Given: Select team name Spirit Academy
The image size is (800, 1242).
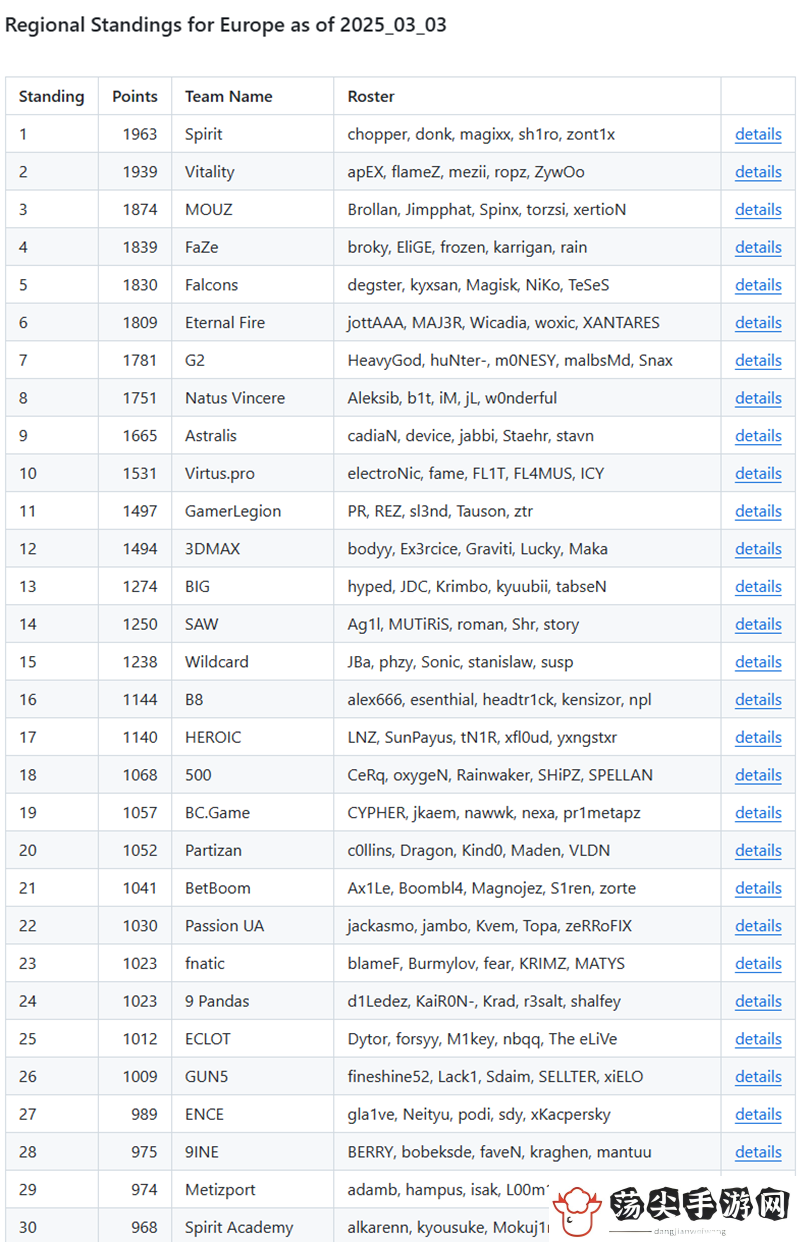Looking at the screenshot, I should [239, 1228].
